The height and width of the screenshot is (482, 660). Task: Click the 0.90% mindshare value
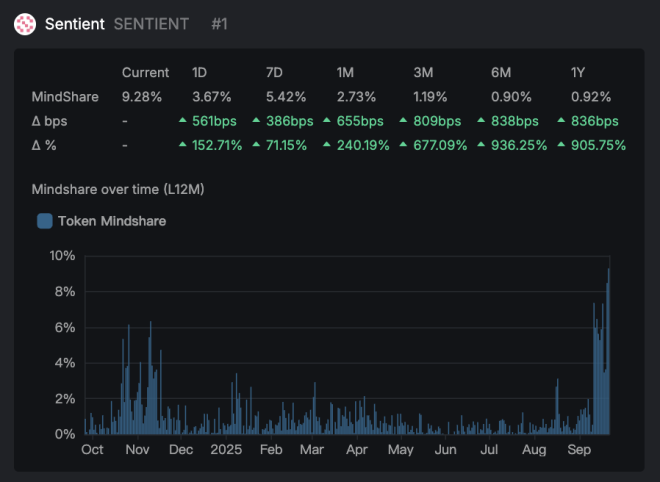pyautogui.click(x=511, y=97)
